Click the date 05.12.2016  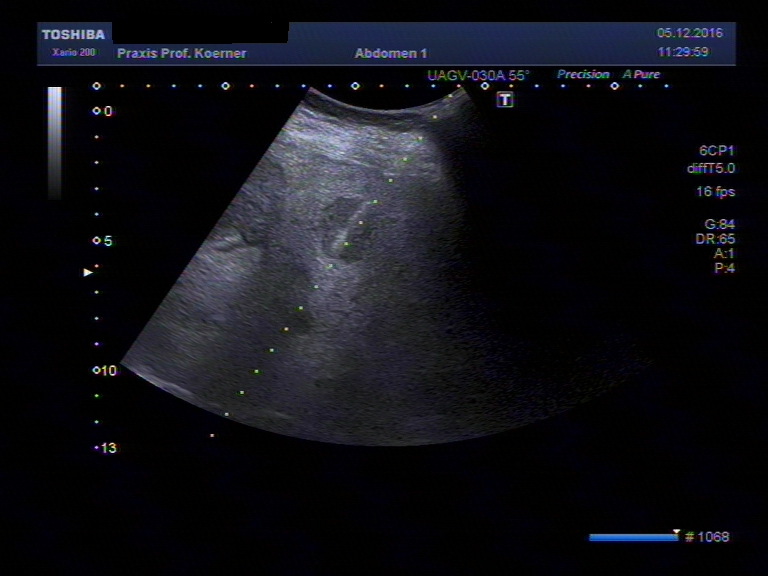[690, 33]
